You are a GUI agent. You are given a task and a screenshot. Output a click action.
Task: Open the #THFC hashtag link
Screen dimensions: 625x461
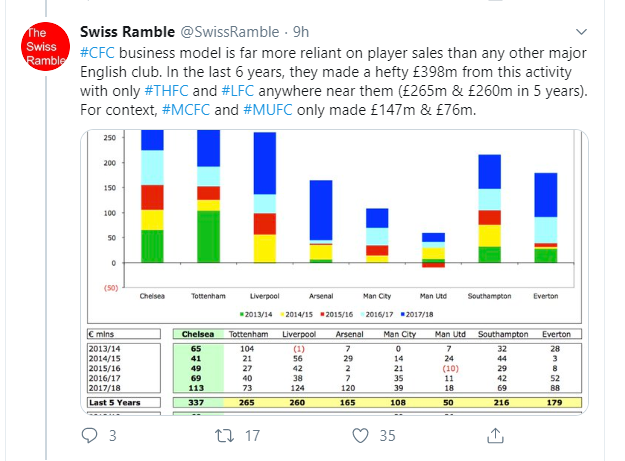click(x=166, y=91)
